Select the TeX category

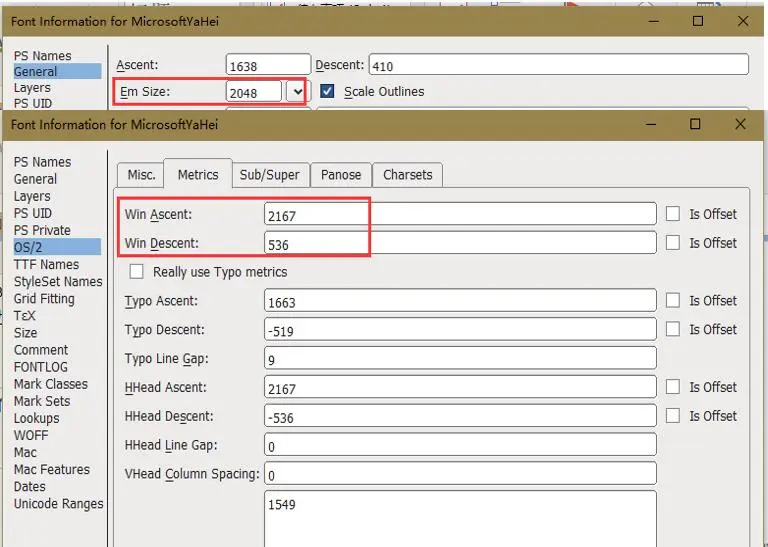[x=24, y=315]
